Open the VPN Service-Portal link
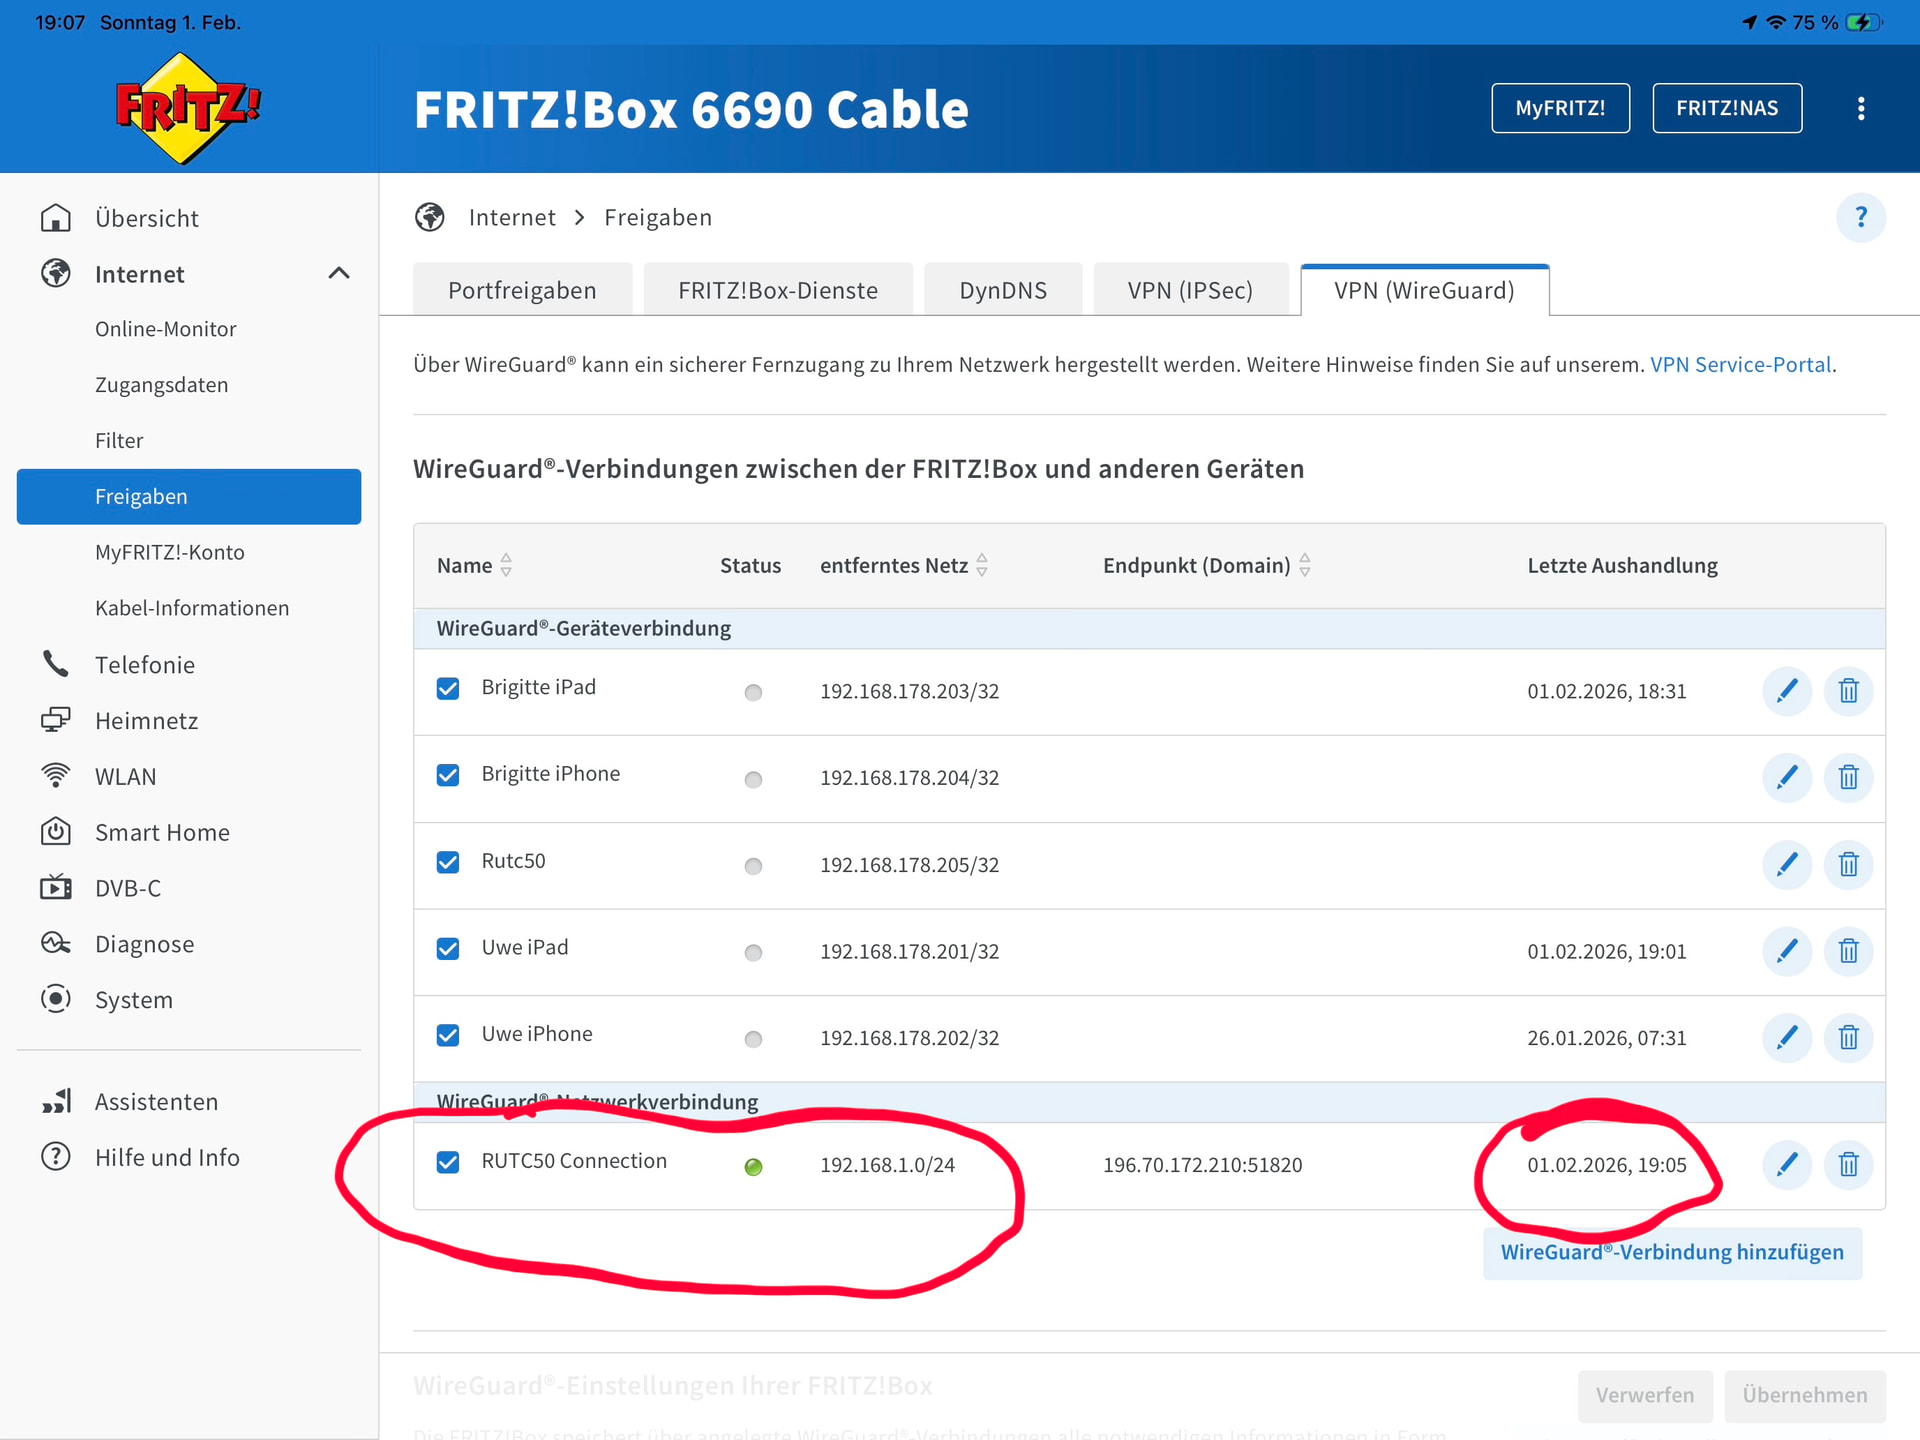Image resolution: width=1920 pixels, height=1440 pixels. click(x=1740, y=364)
